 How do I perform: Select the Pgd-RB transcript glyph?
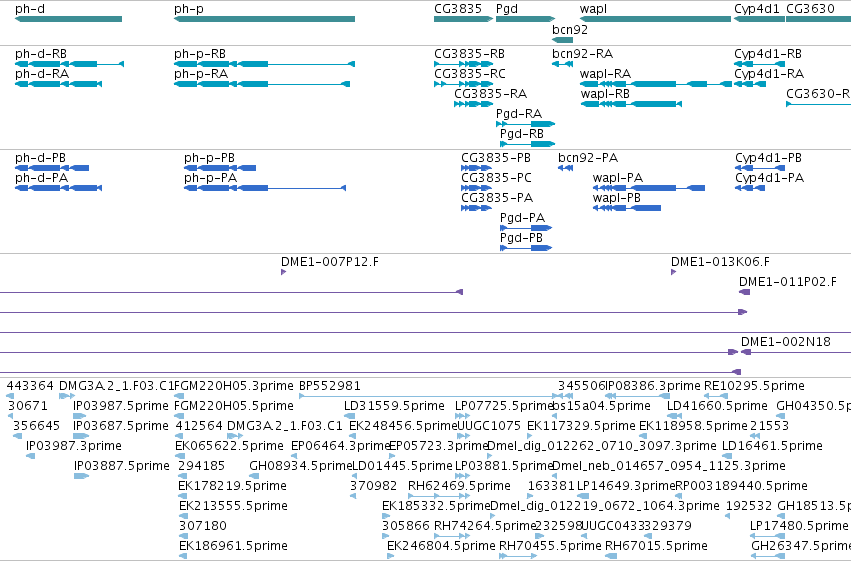pos(528,144)
